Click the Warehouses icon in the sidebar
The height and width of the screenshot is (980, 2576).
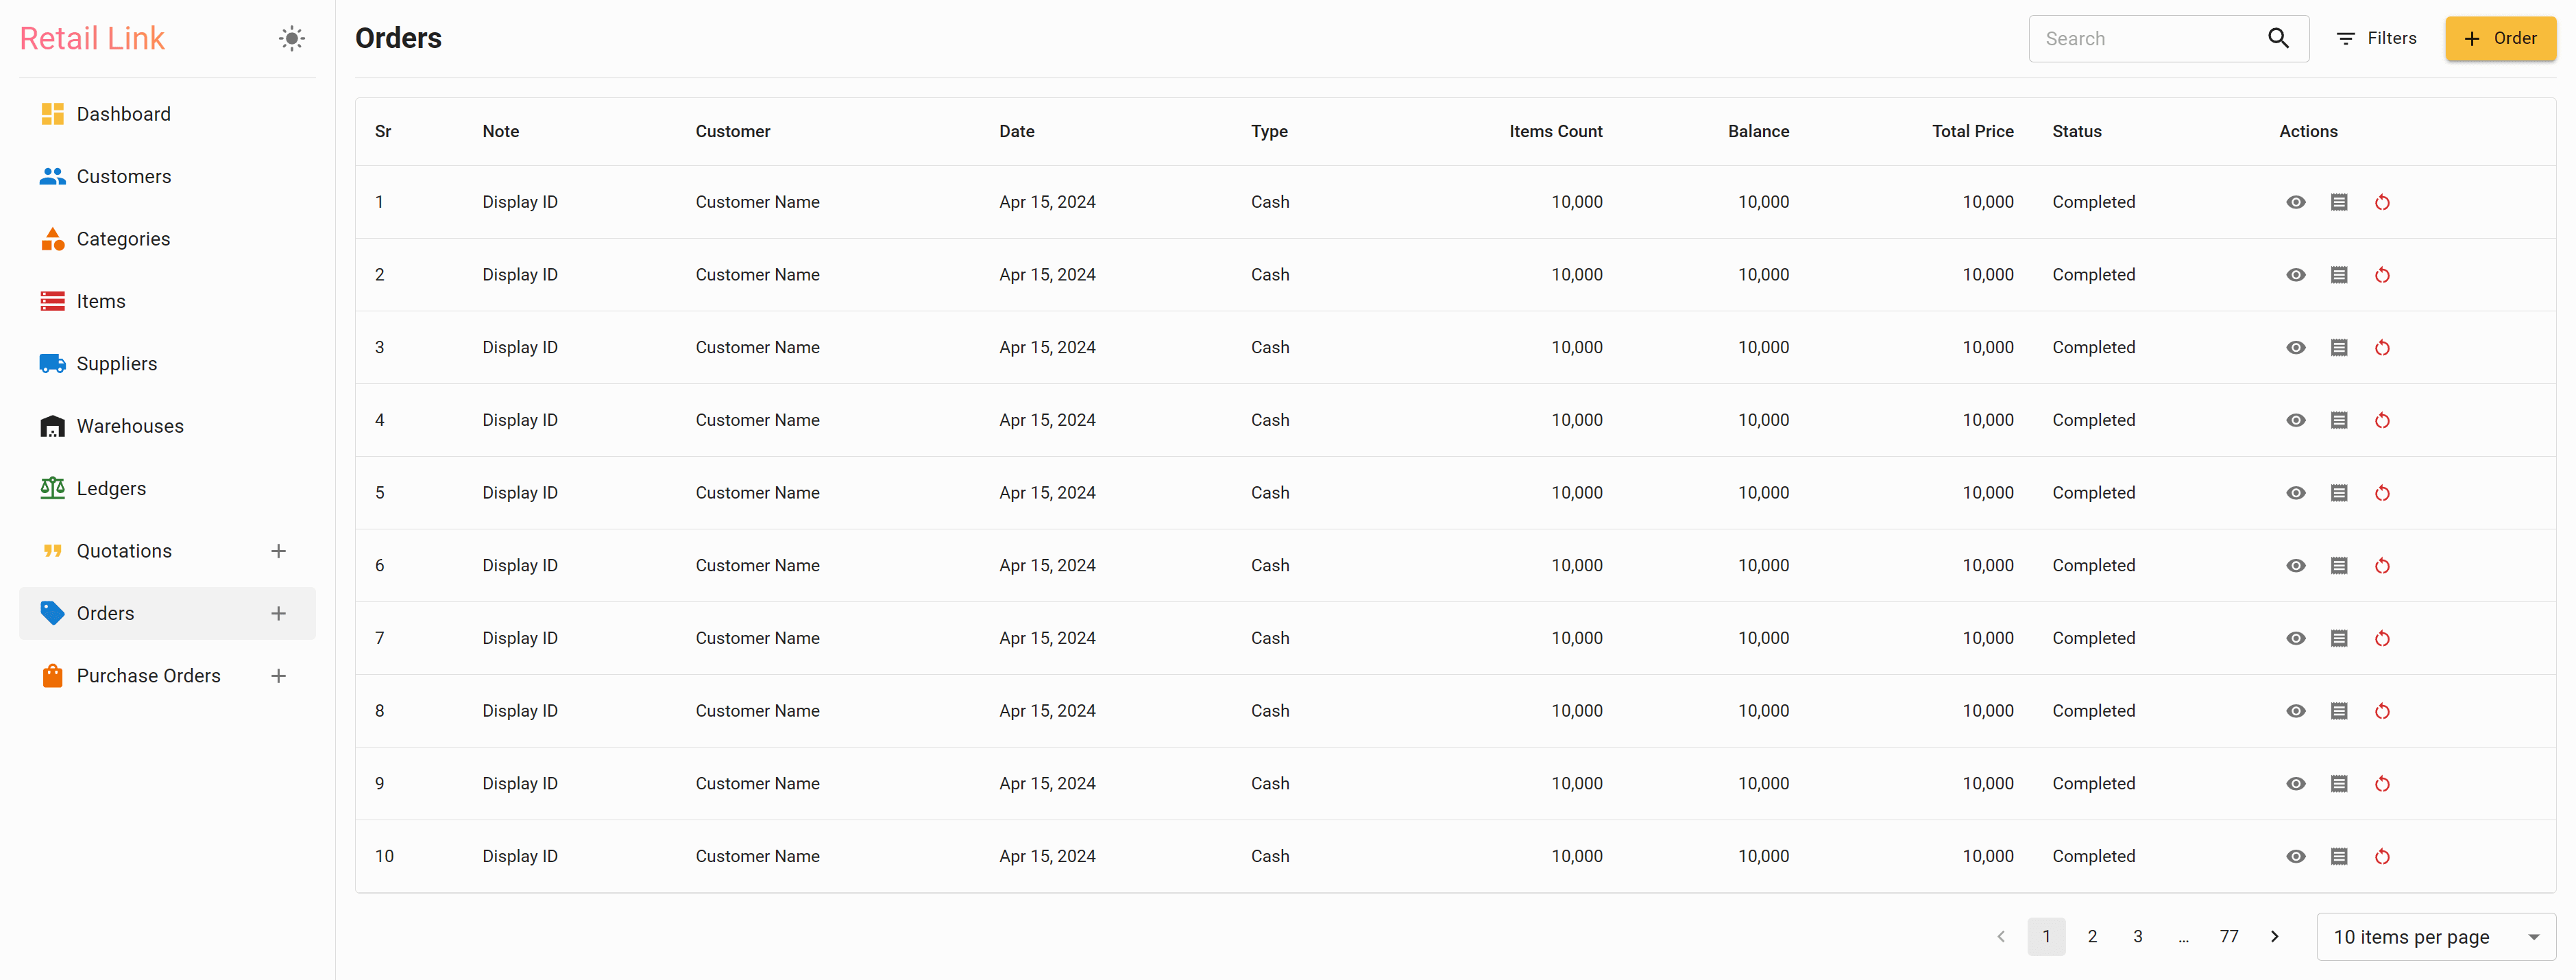pos(52,426)
